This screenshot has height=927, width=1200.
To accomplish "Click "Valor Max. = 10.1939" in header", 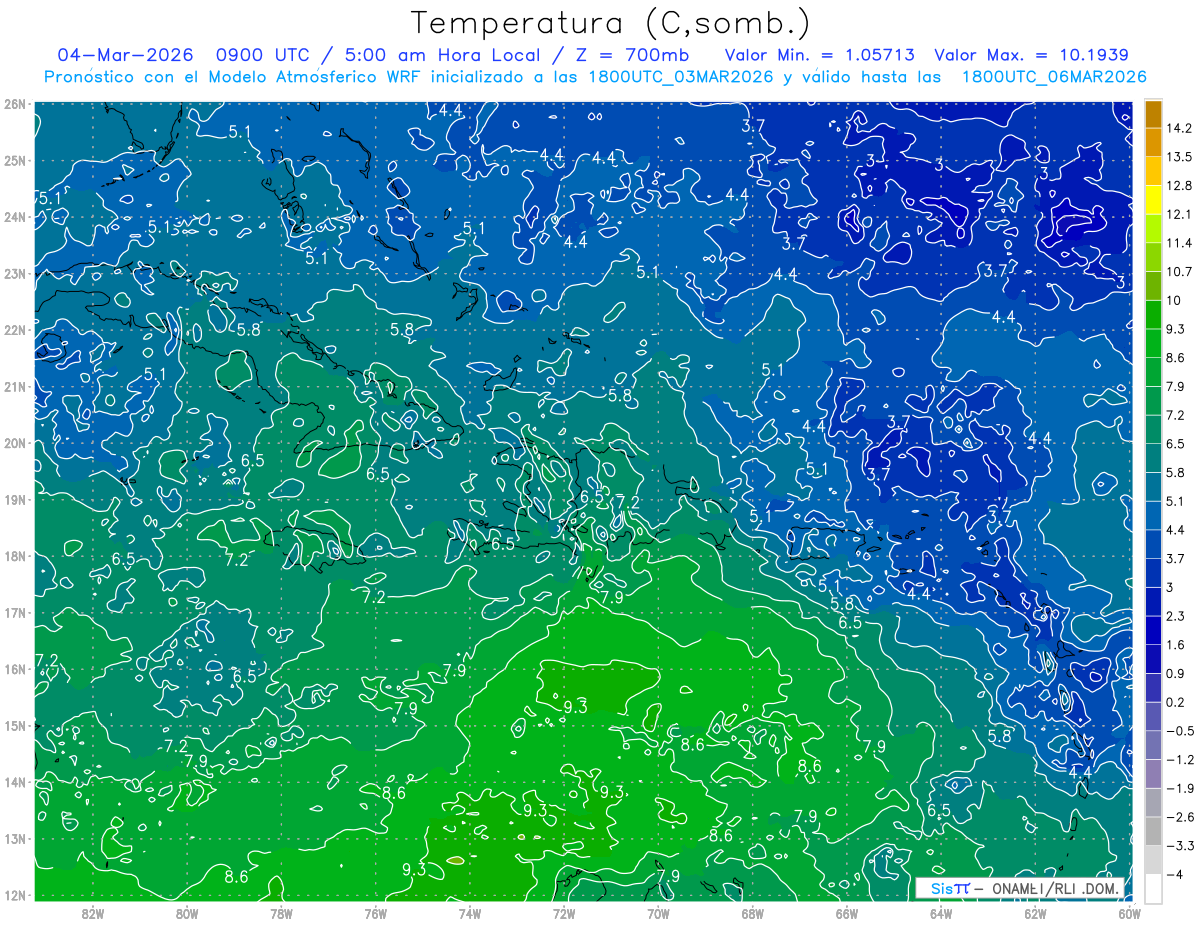I will pos(1032,55).
